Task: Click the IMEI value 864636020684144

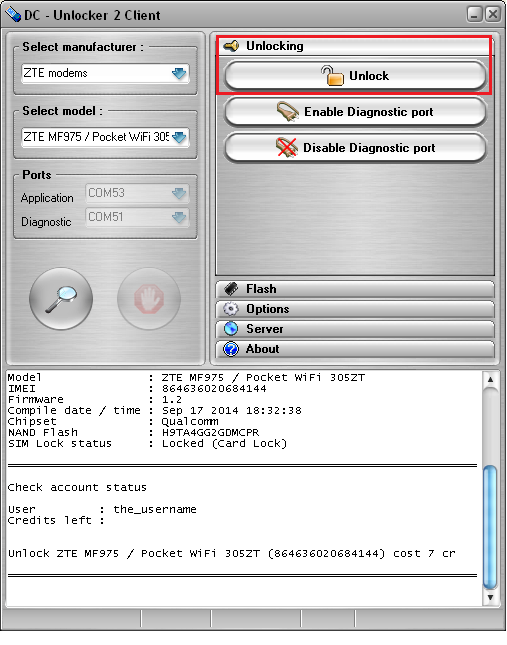Action: pyautogui.click(x=214, y=389)
